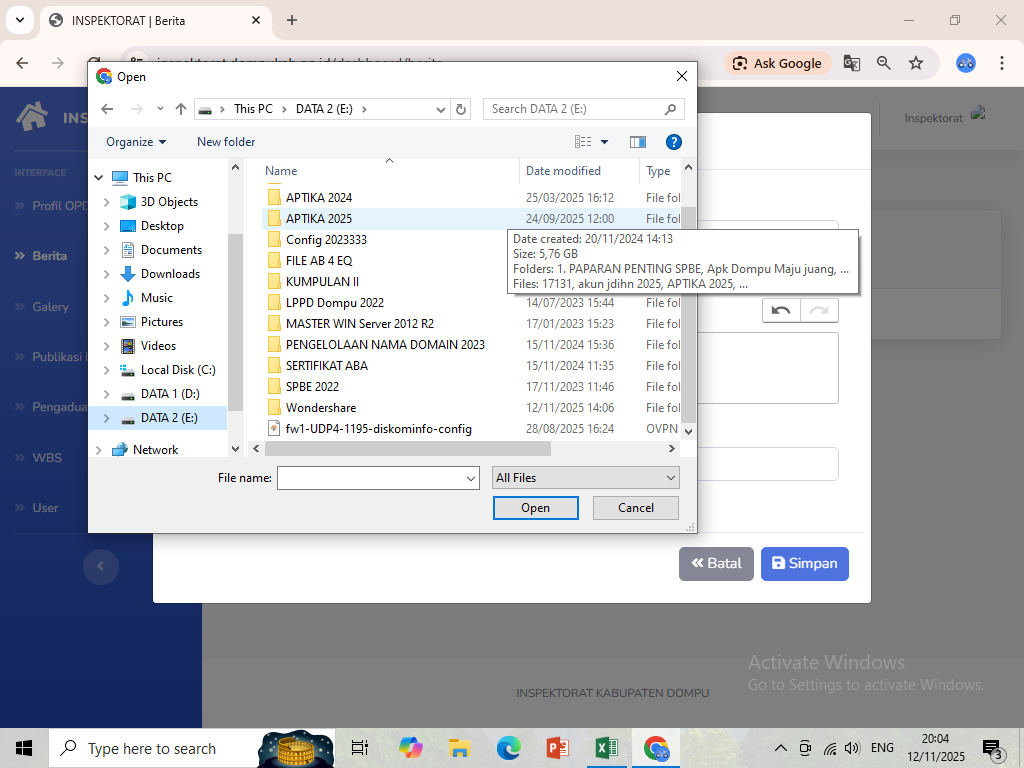This screenshot has width=1024, height=768.
Task: Click the Up one level arrow icon
Action: (181, 109)
